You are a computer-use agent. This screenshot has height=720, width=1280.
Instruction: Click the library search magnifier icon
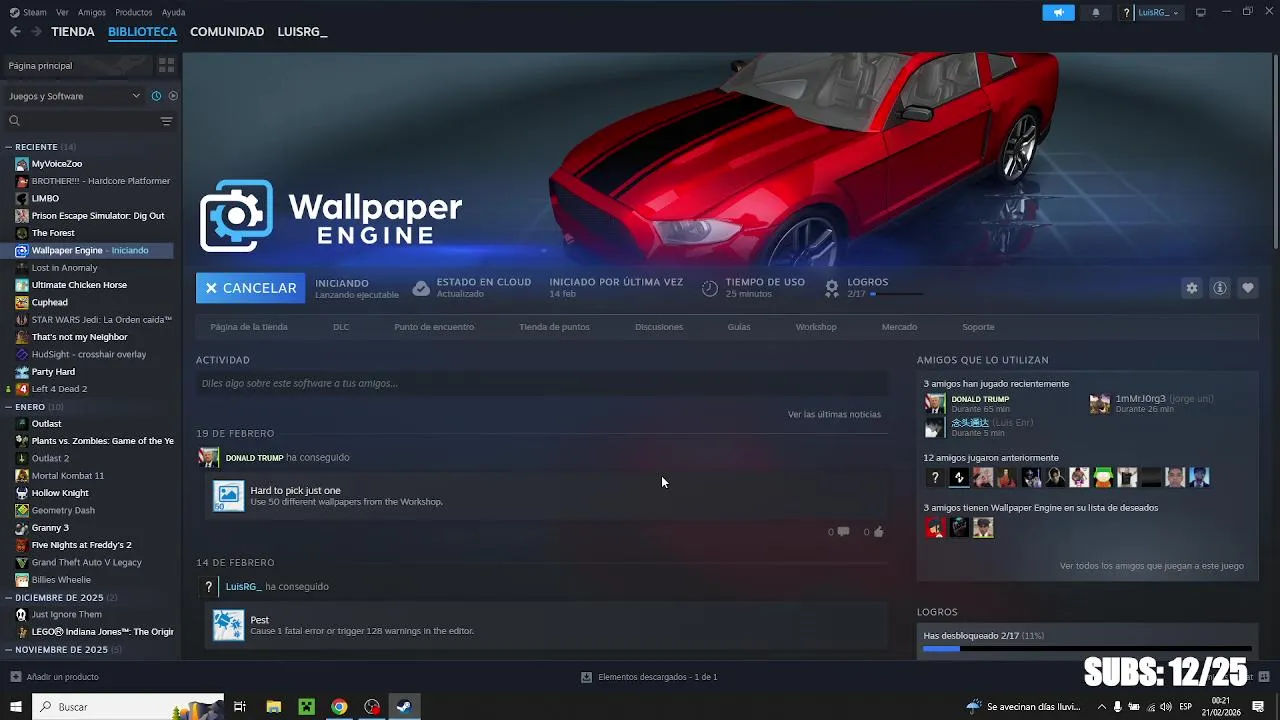pos(14,121)
